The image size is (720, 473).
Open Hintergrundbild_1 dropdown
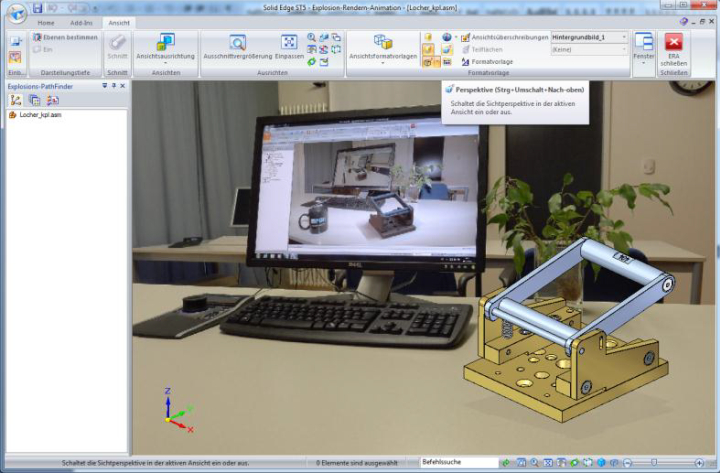coord(624,37)
